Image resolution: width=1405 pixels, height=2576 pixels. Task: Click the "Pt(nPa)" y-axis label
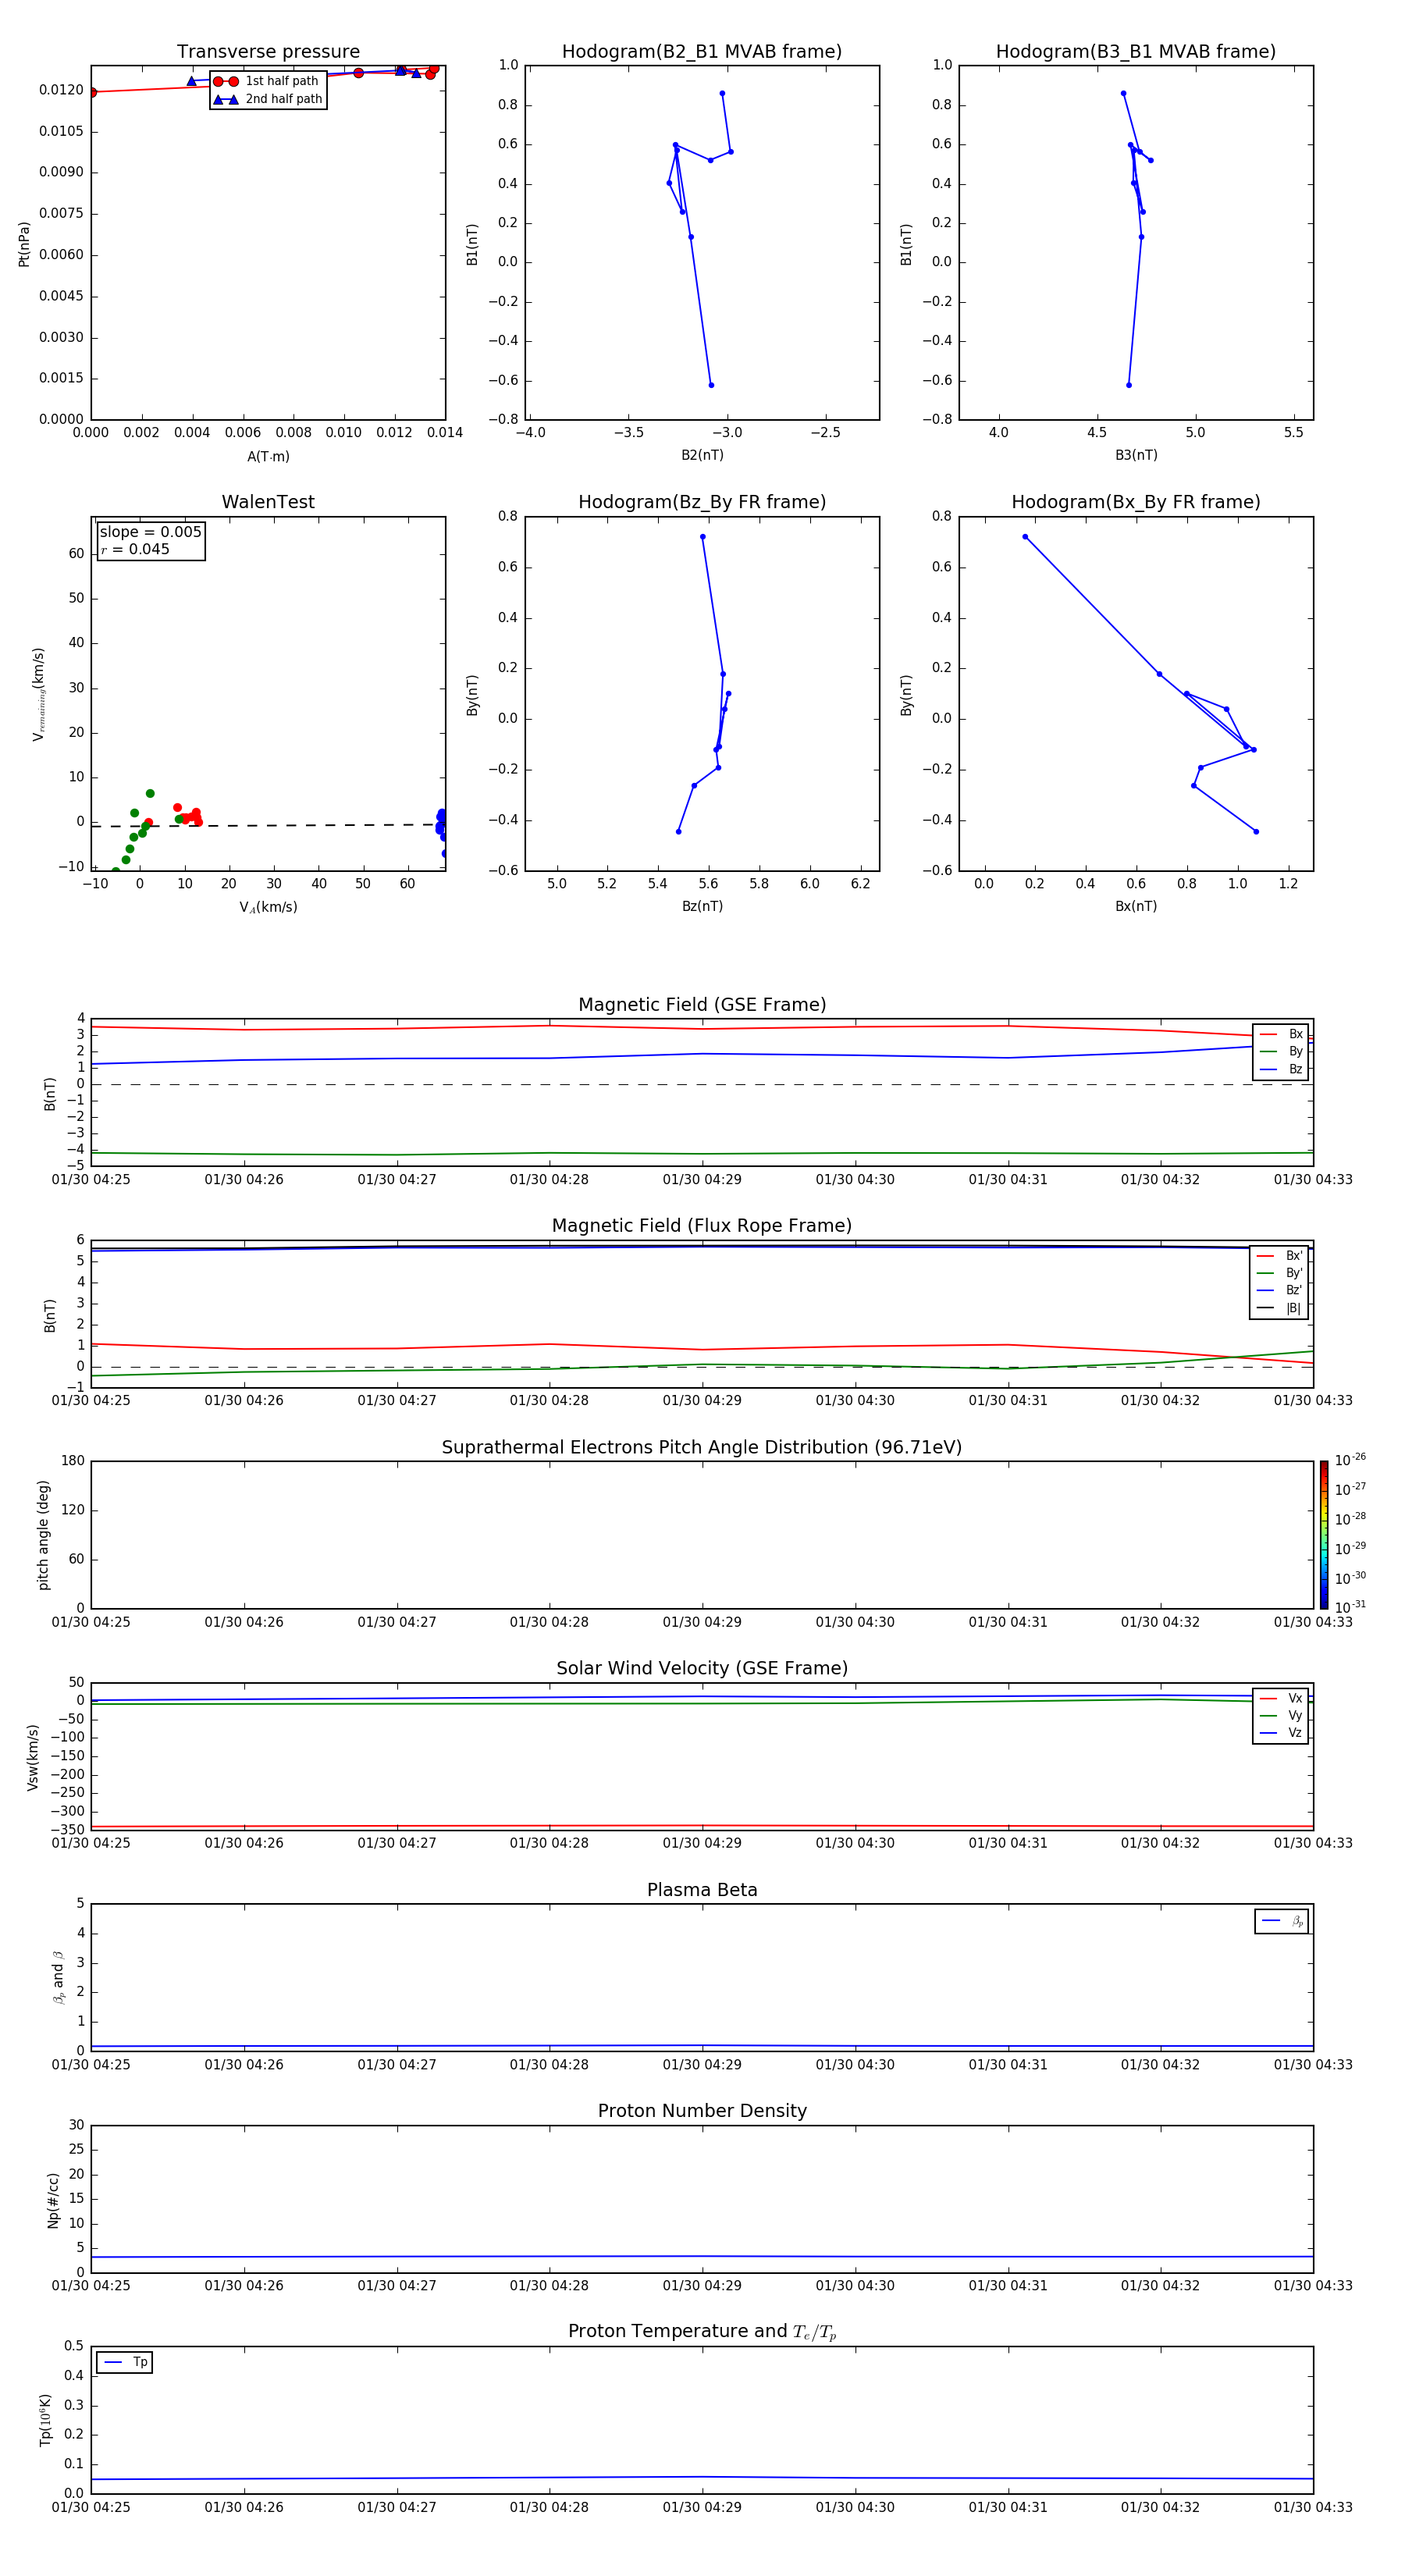24,243
